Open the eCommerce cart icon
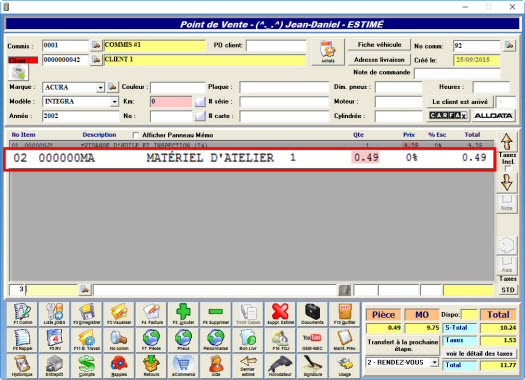Viewport: 525px width, 380px height. point(183,366)
